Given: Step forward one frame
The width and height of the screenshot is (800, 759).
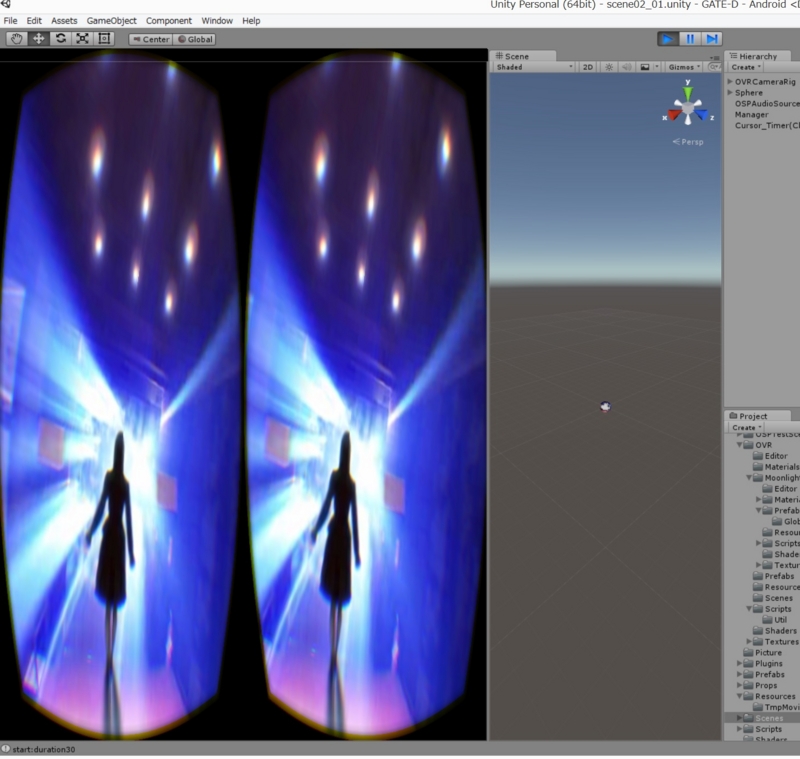Looking at the screenshot, I should coord(712,39).
